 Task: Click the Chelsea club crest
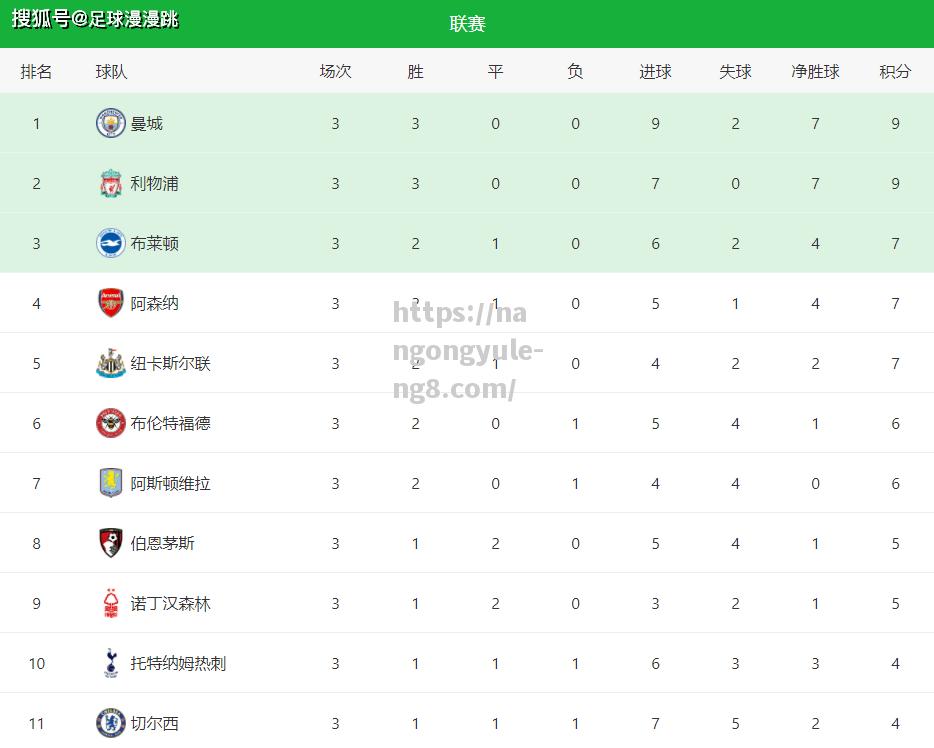click(x=111, y=723)
